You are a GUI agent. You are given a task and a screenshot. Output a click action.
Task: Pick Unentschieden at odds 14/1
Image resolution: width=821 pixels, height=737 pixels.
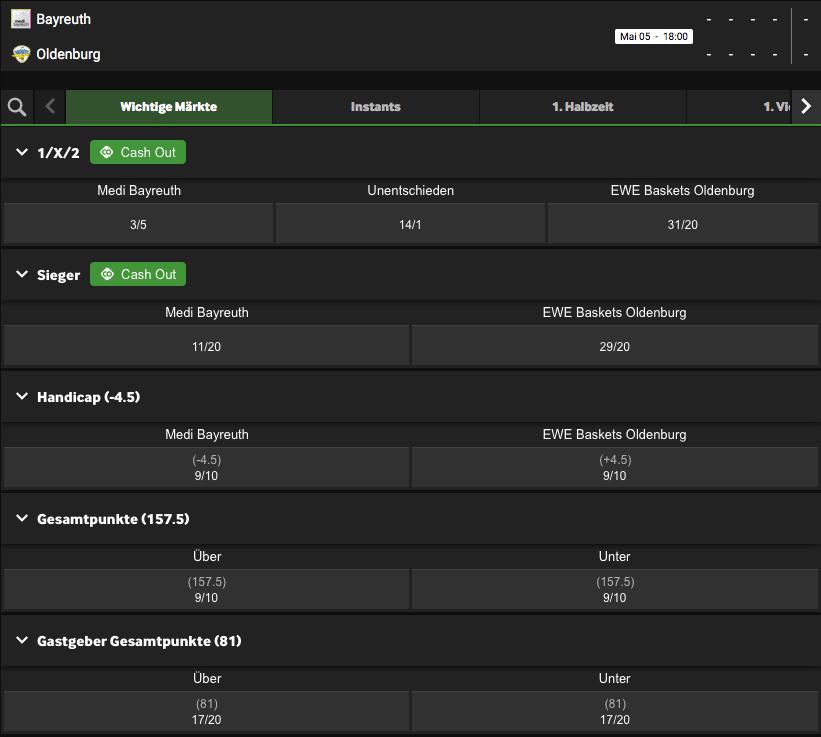click(x=410, y=224)
